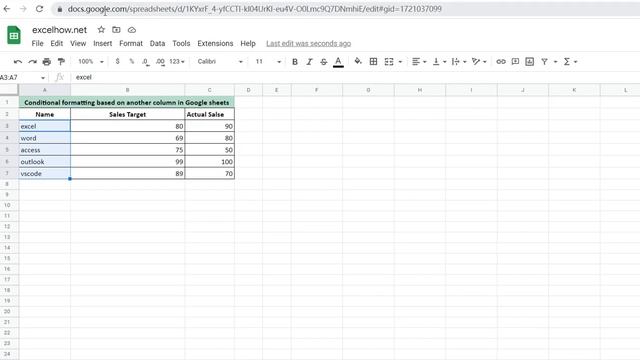
Task: Open the Borders tool
Action: [373, 62]
